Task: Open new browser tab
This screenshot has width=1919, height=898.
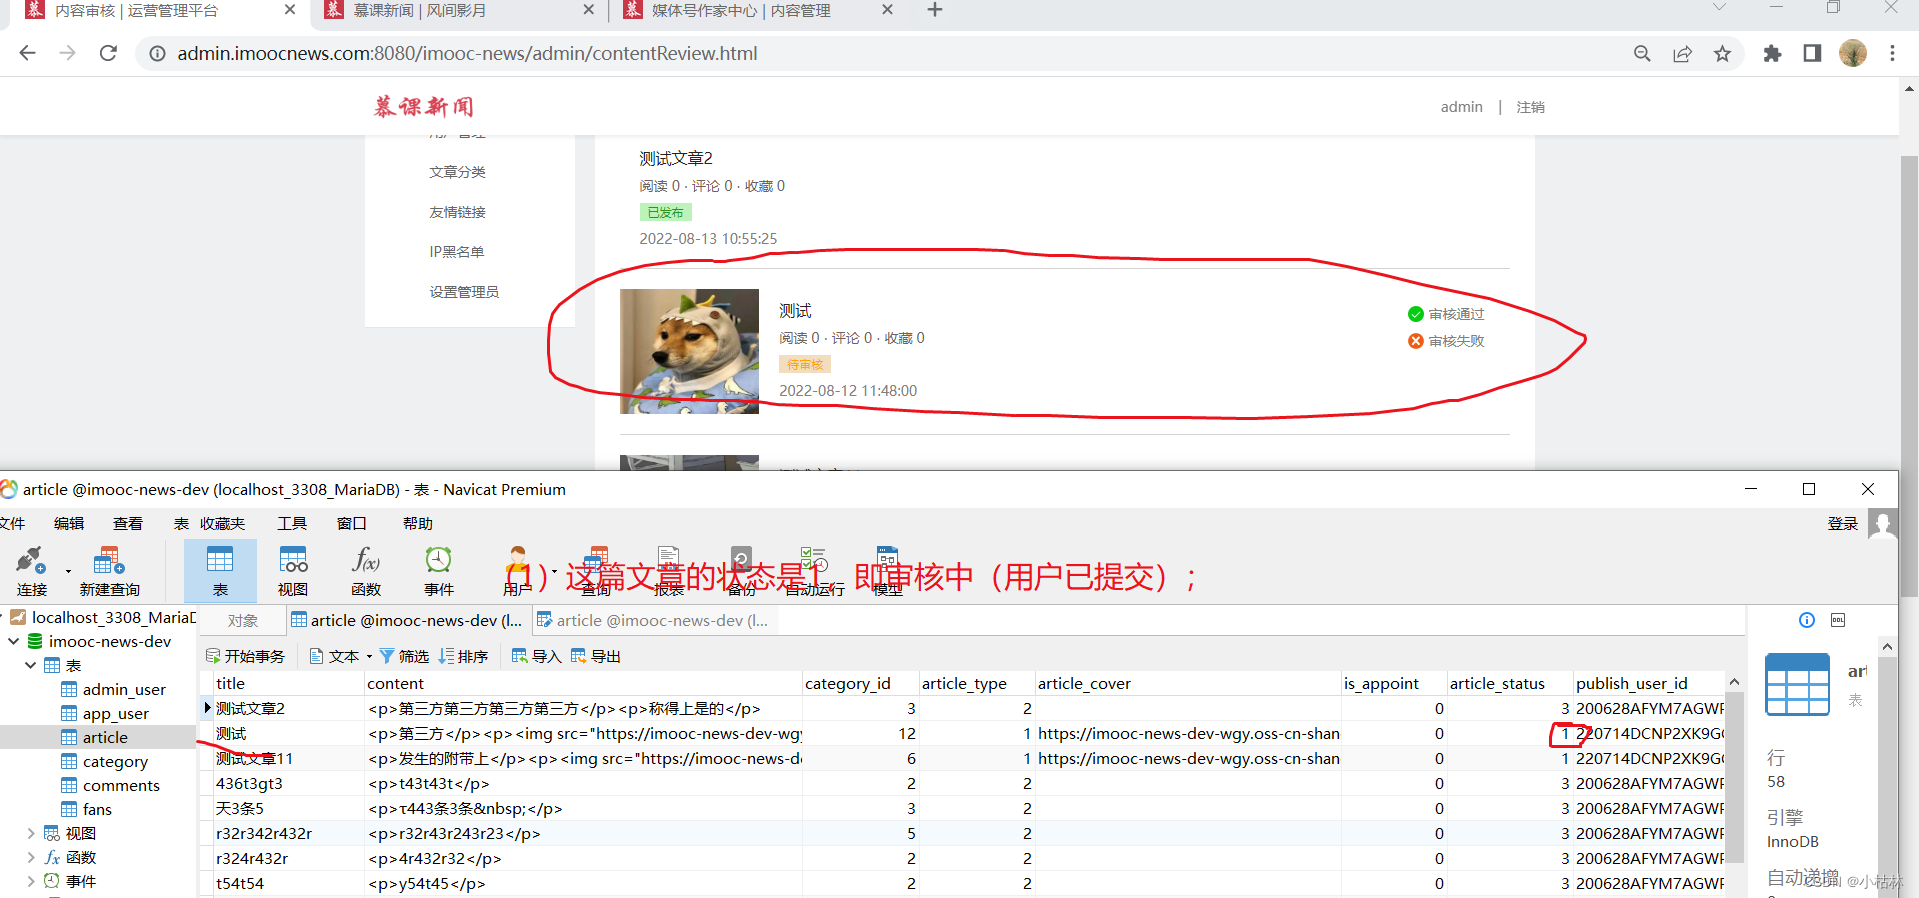Action: (x=935, y=10)
